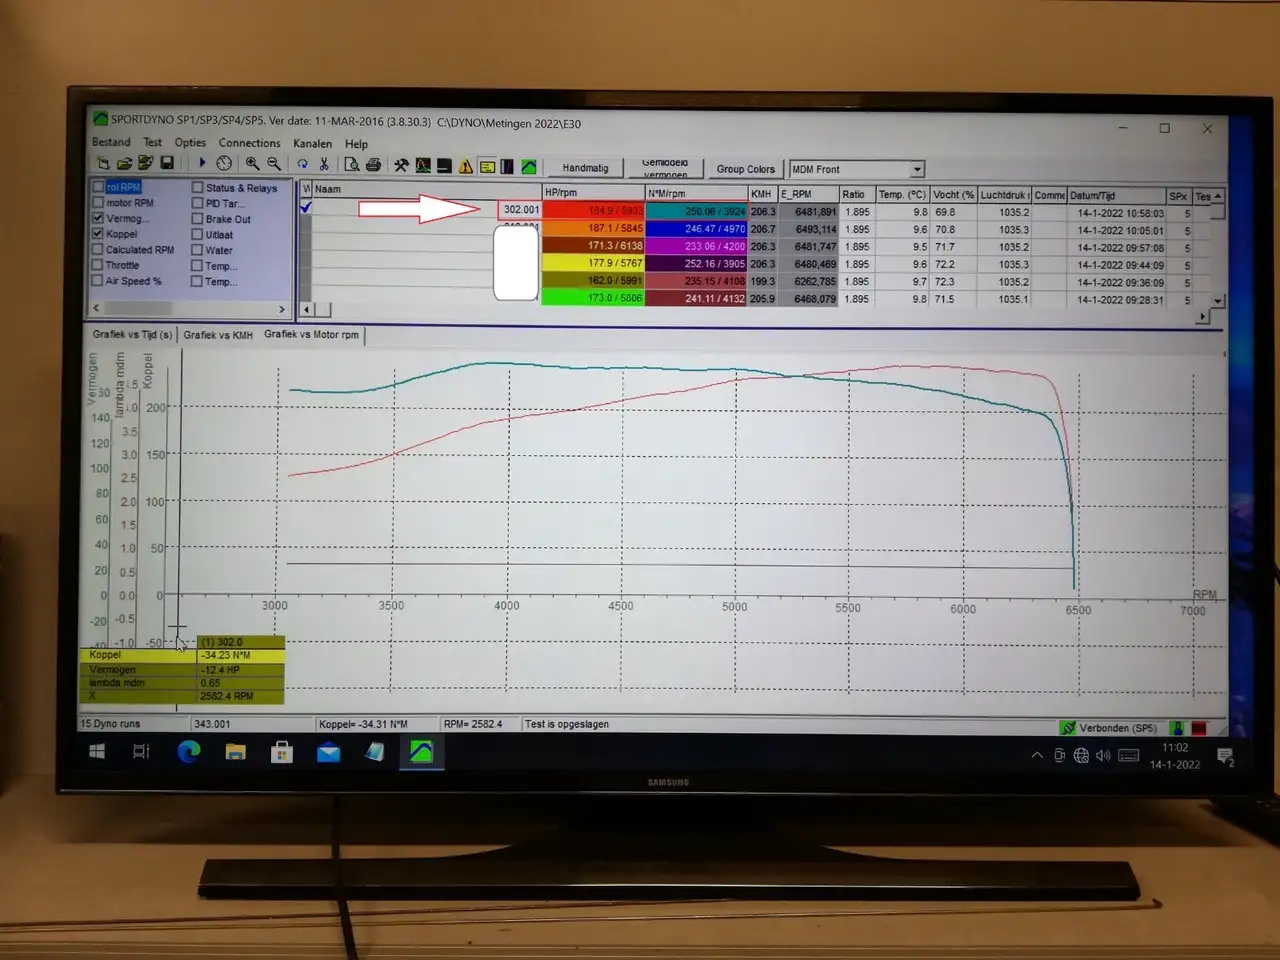Screen dimensions: 1280x960
Task: Open File Explorer from the taskbar
Action: (235, 752)
